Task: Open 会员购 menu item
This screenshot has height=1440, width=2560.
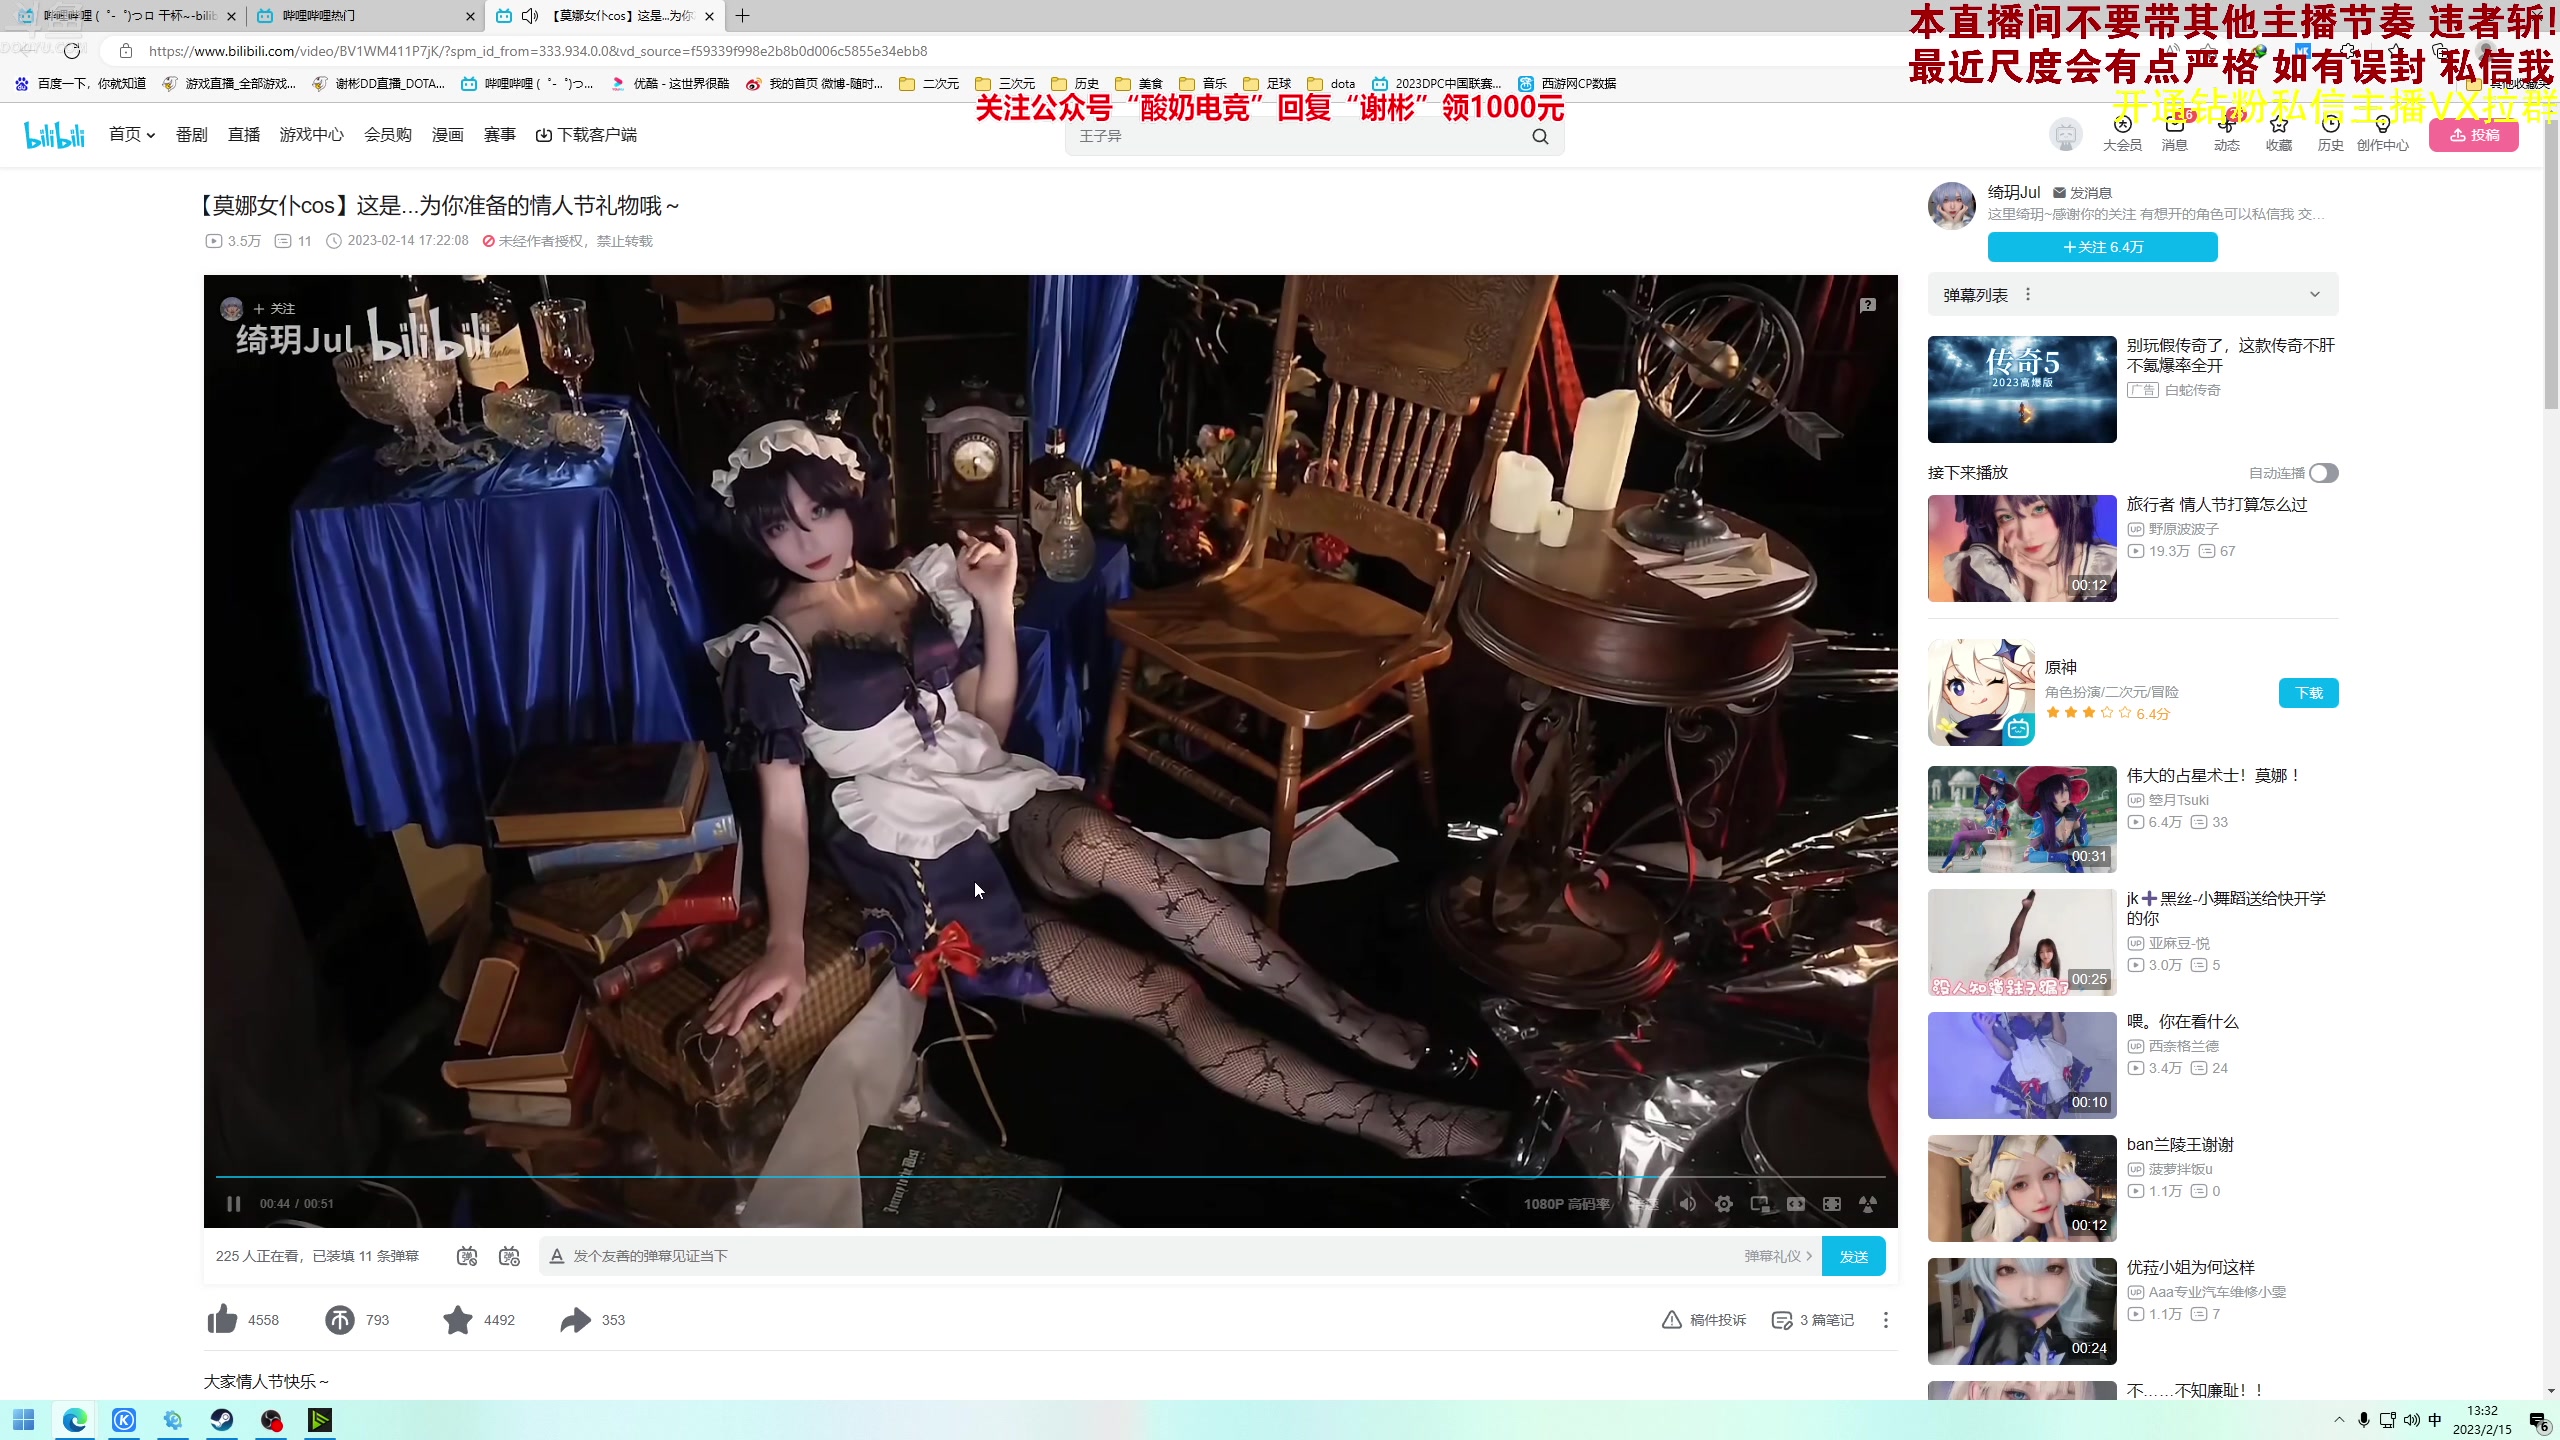Action: pos(388,135)
